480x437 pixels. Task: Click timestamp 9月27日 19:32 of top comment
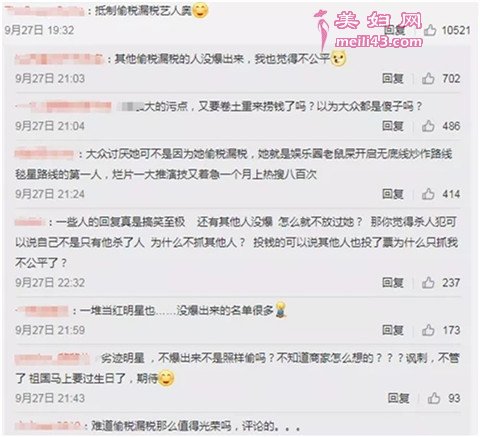pyautogui.click(x=39, y=30)
